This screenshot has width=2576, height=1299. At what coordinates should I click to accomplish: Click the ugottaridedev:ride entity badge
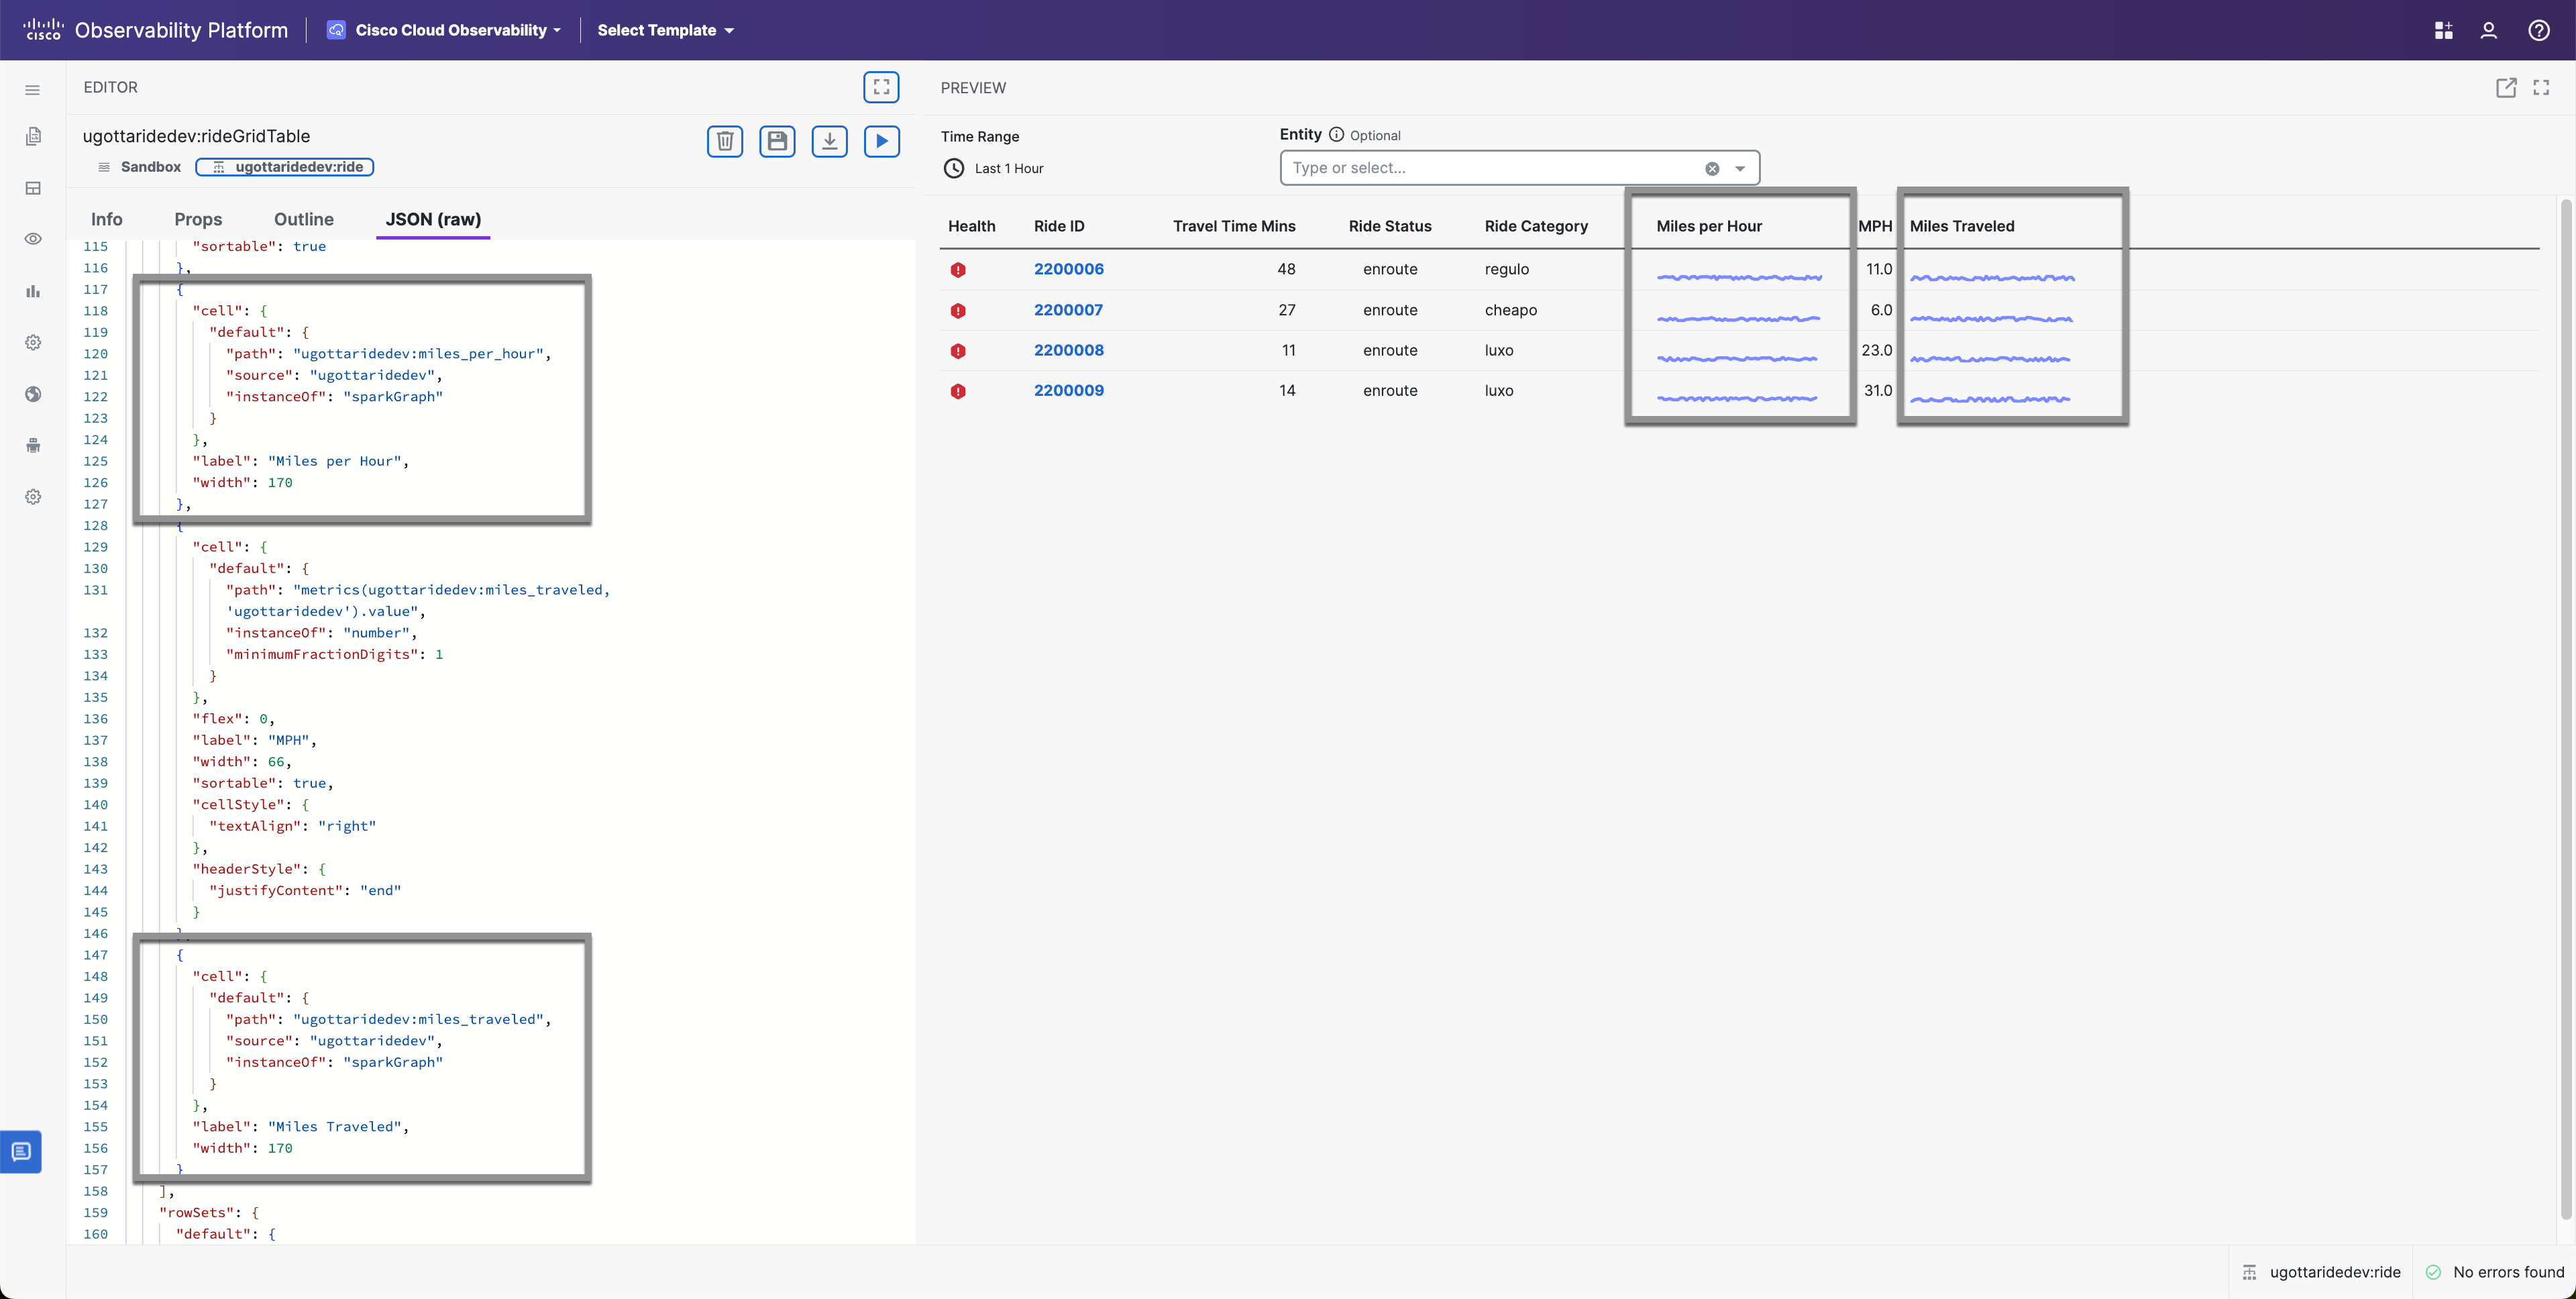pos(285,167)
